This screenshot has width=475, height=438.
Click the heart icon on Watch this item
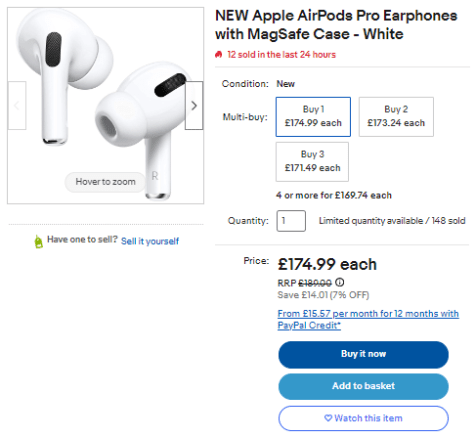coord(328,418)
